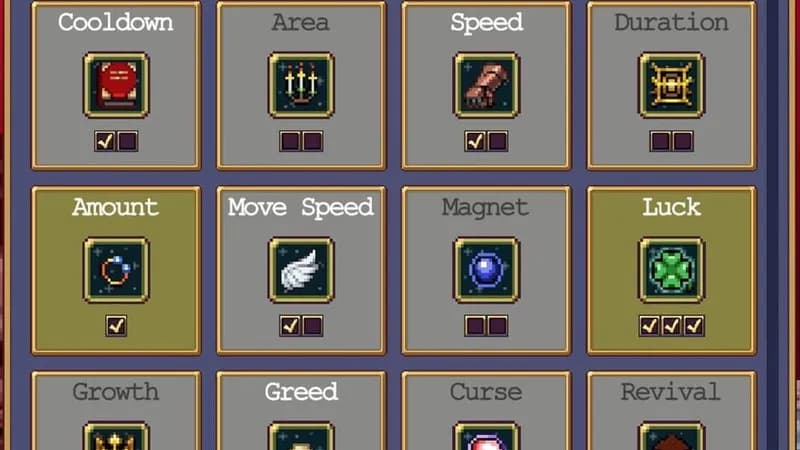Select the Revival power-up title

click(671, 392)
